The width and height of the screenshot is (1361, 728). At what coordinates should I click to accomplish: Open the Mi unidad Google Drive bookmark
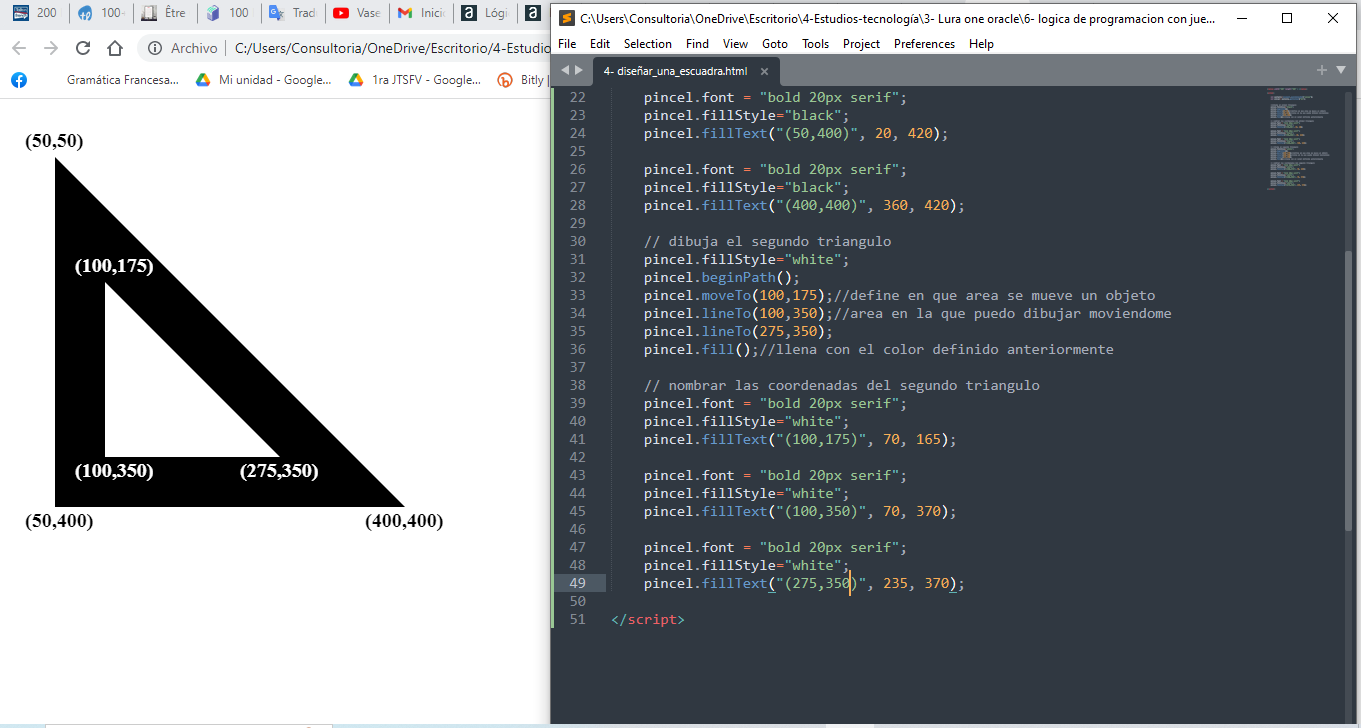[x=264, y=80]
